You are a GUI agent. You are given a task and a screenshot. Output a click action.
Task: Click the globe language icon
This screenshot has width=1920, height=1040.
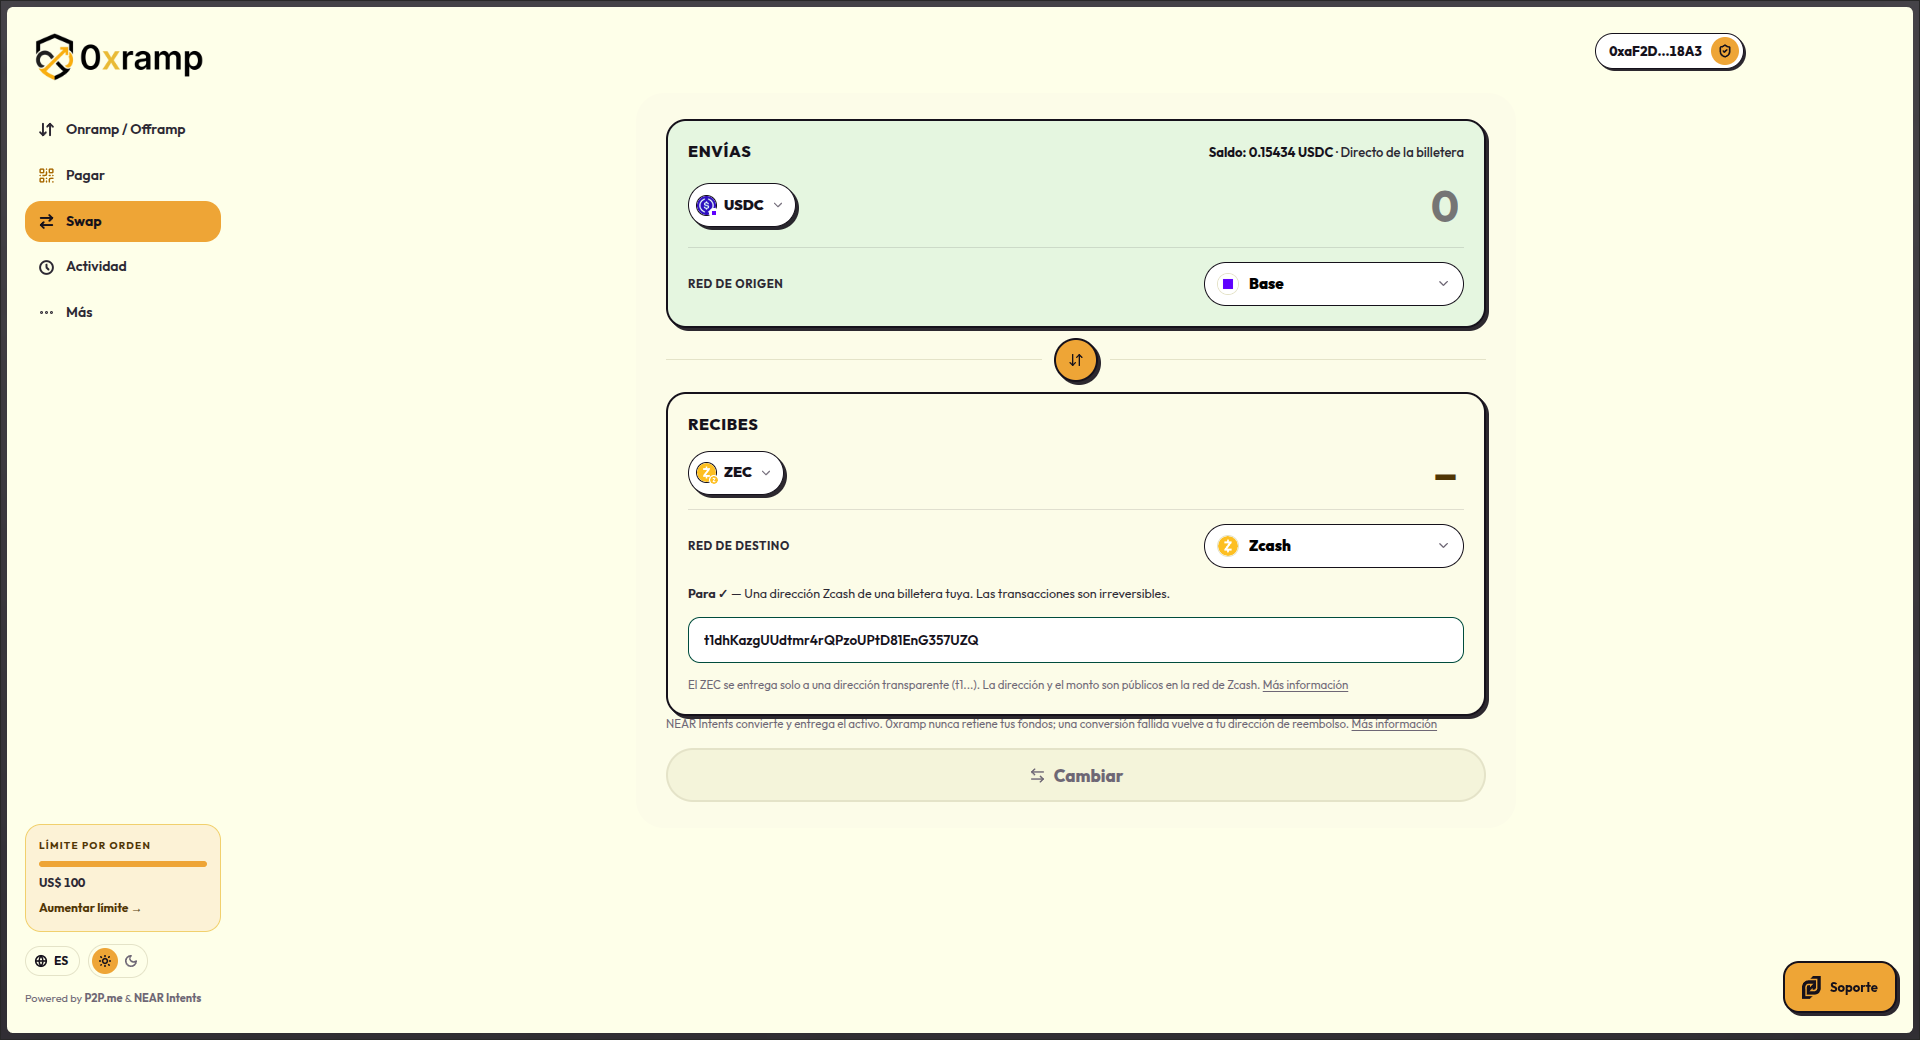(41, 961)
